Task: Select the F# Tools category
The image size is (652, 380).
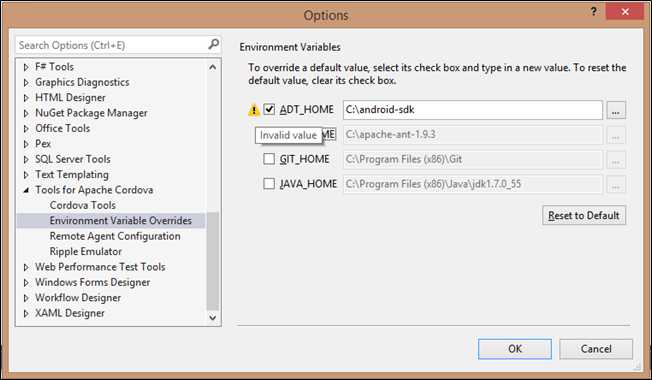Action: pyautogui.click(x=54, y=67)
